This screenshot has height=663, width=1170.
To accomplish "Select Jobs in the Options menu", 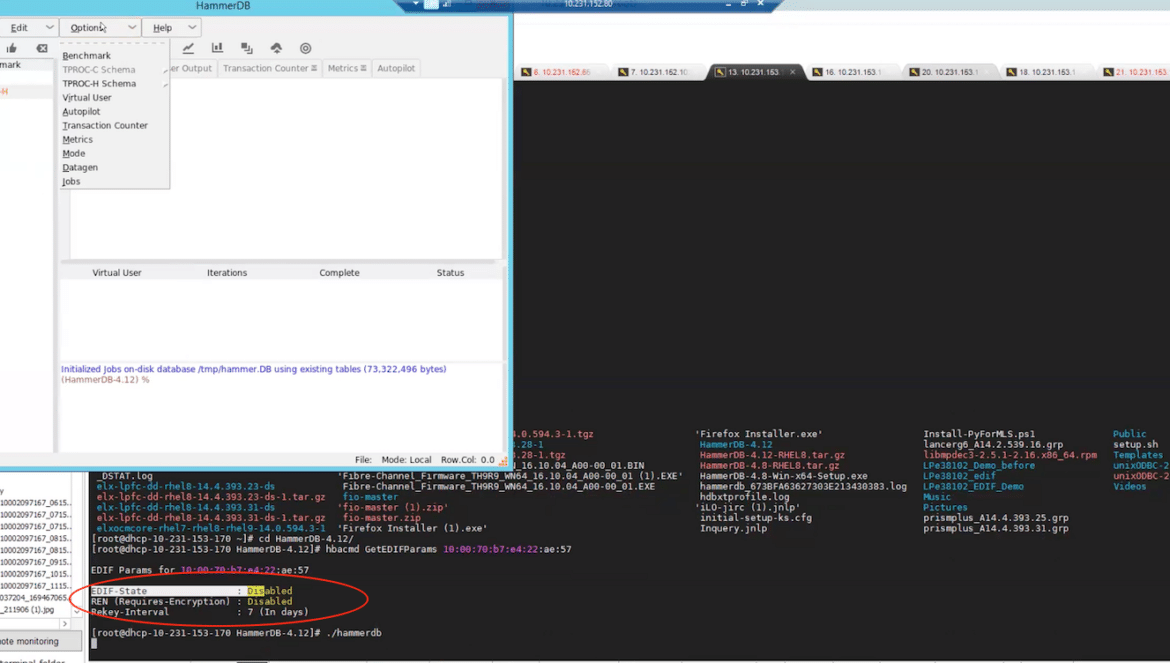I will (x=71, y=181).
